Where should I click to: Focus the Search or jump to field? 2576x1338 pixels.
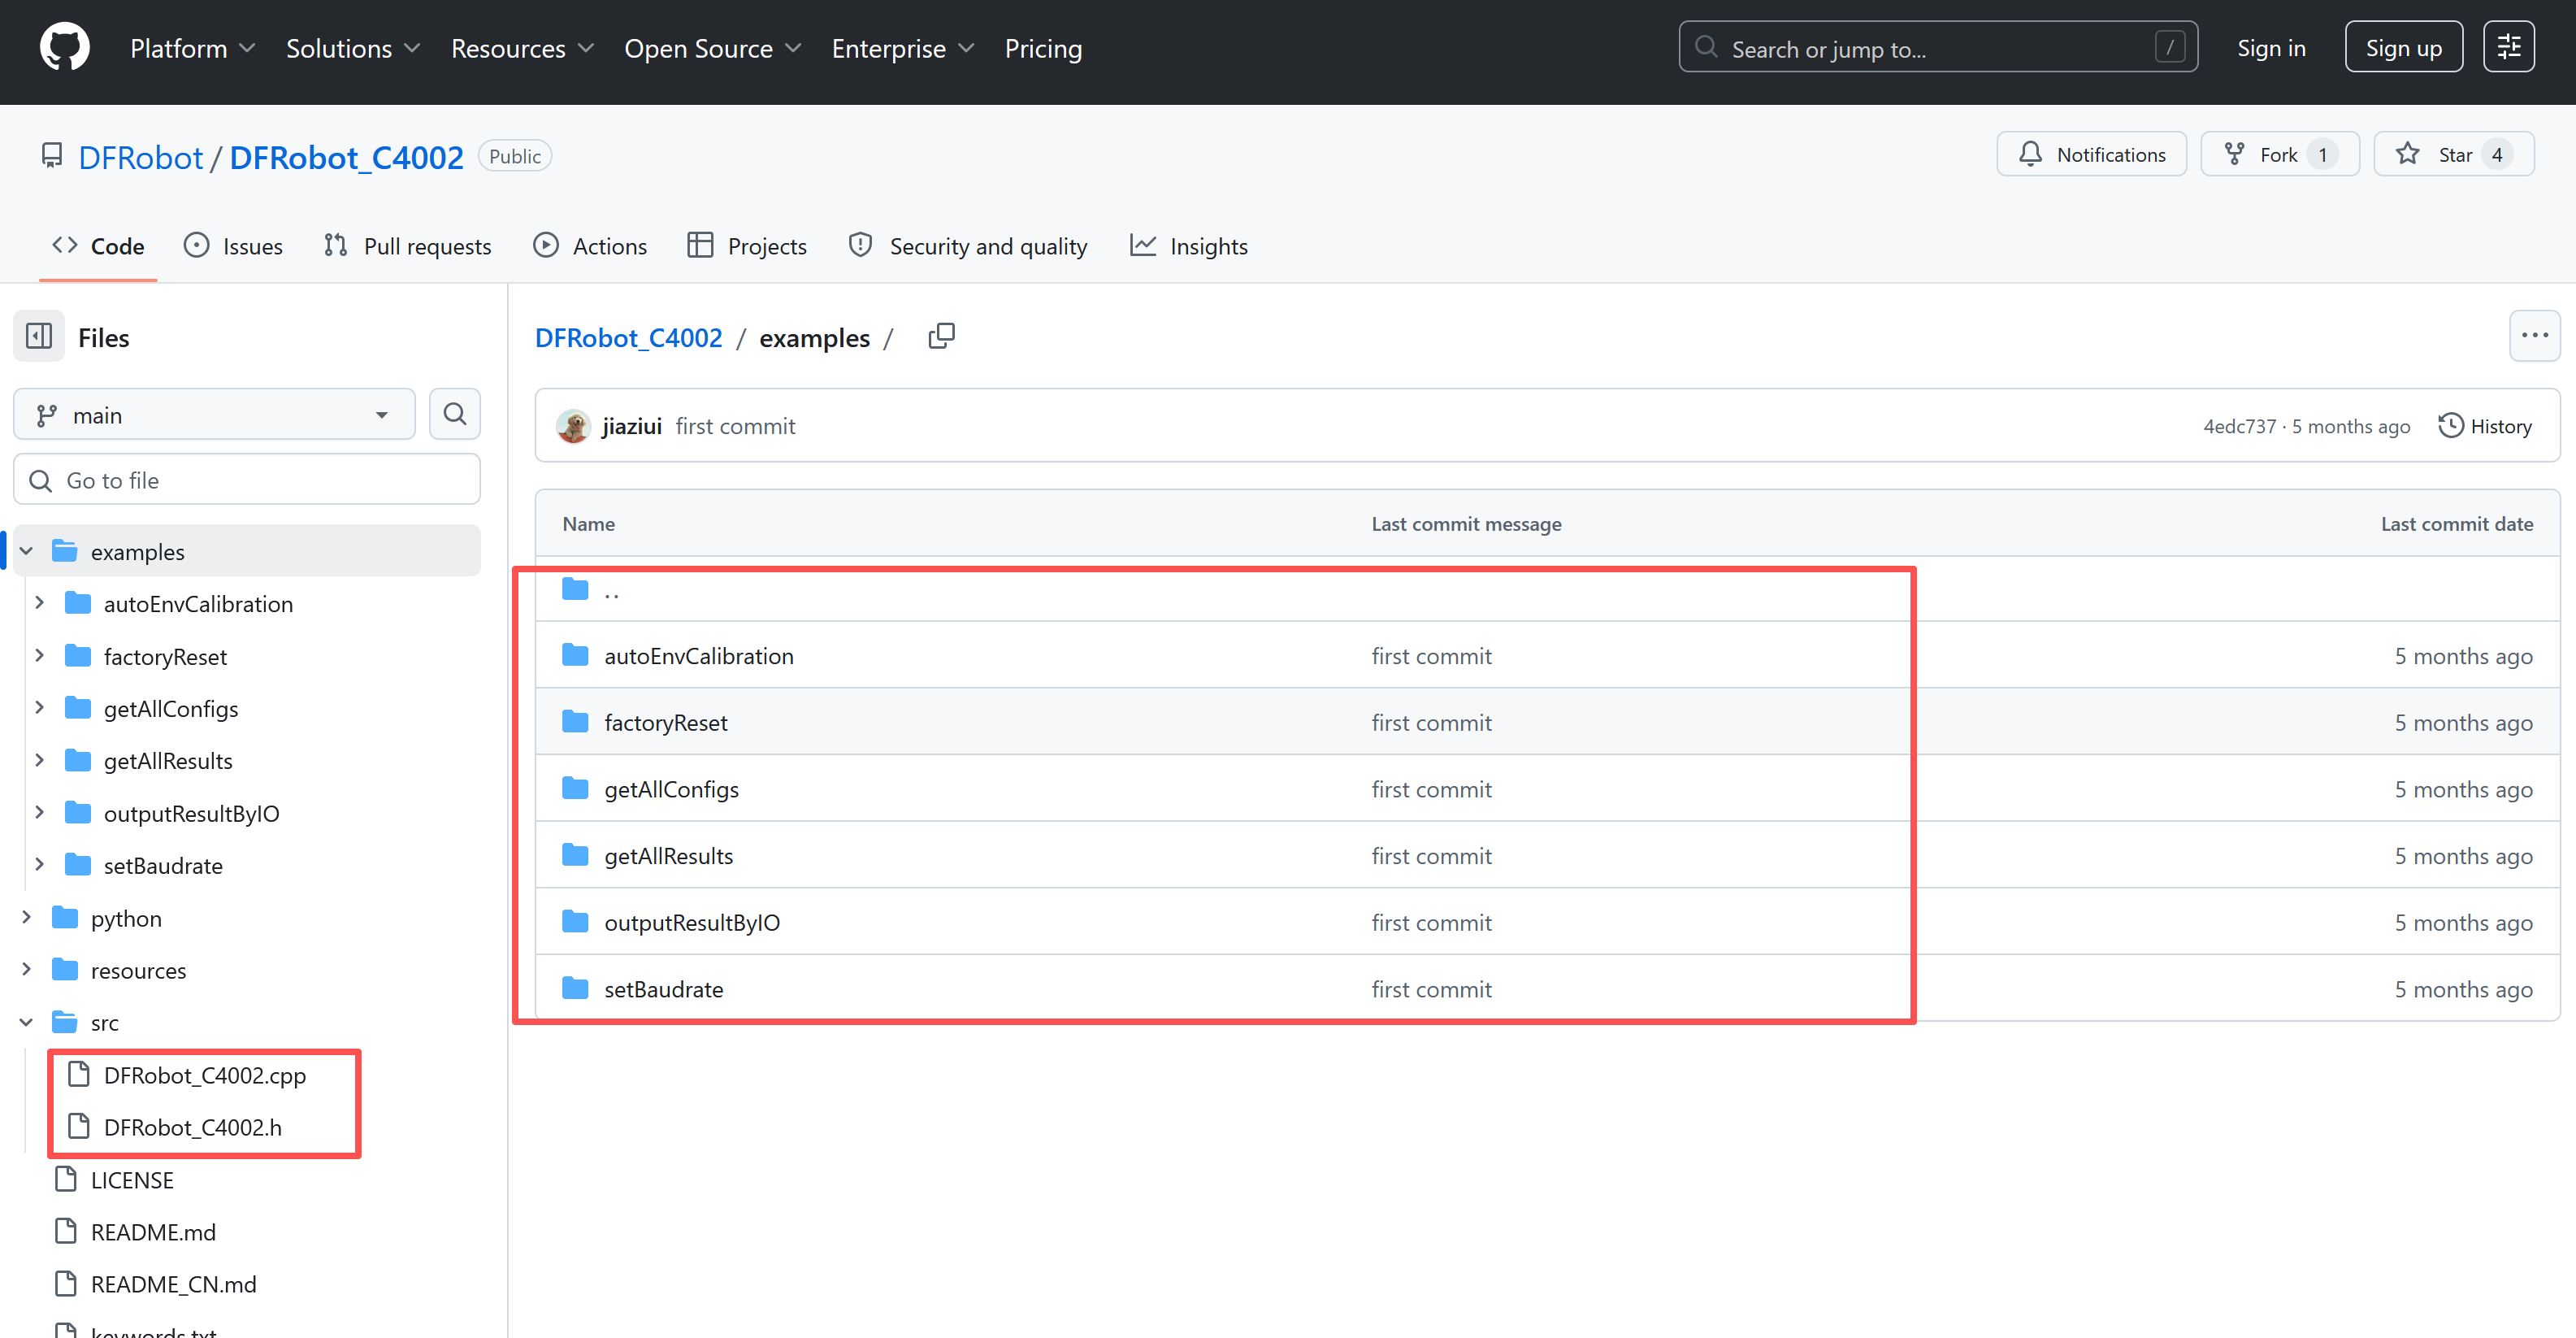(x=1937, y=47)
